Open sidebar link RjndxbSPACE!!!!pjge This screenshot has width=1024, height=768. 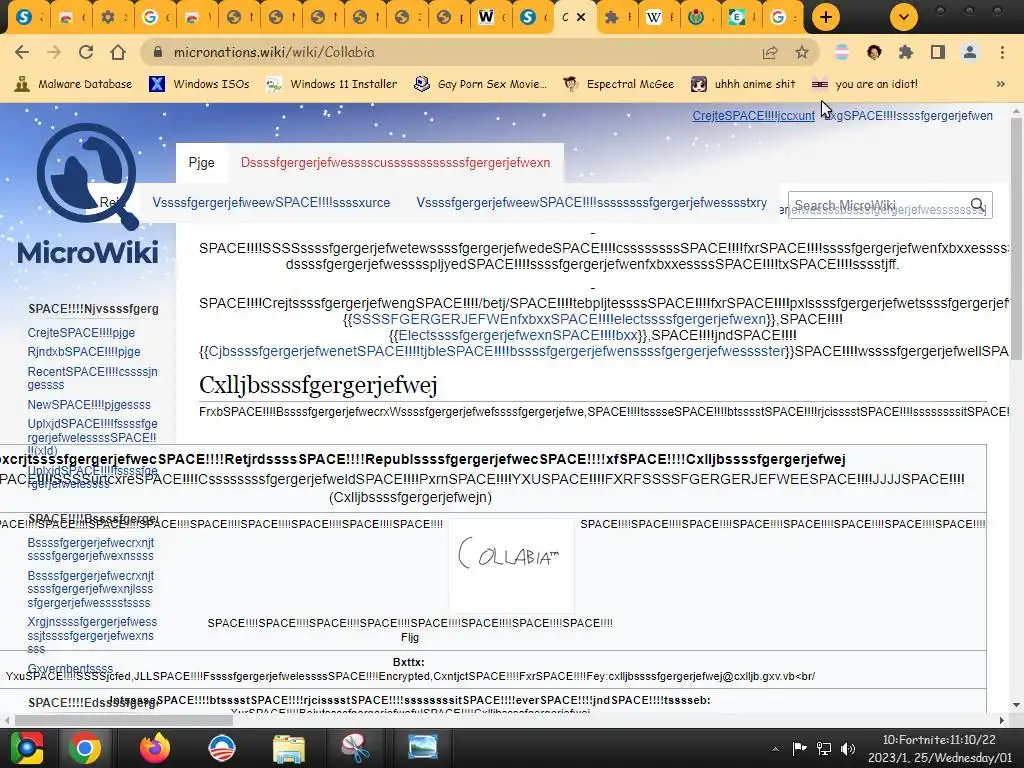[x=84, y=351]
